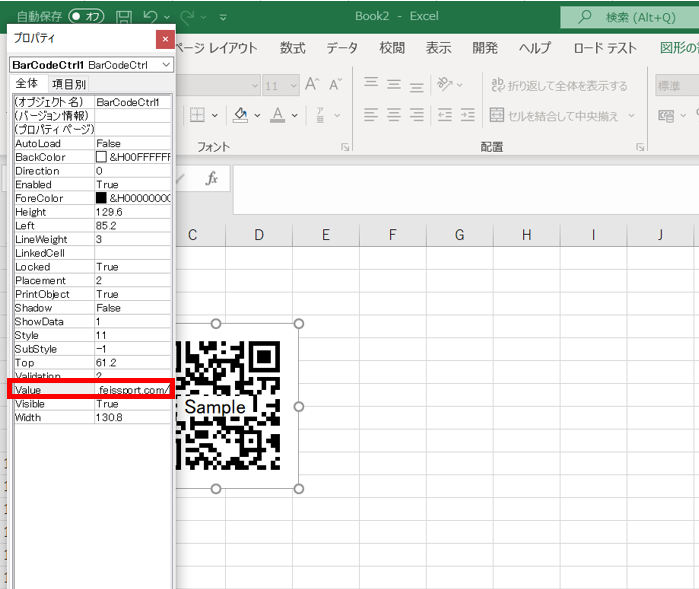Open the 開発 ribbon tab
The width and height of the screenshot is (699, 589).
coord(485,48)
